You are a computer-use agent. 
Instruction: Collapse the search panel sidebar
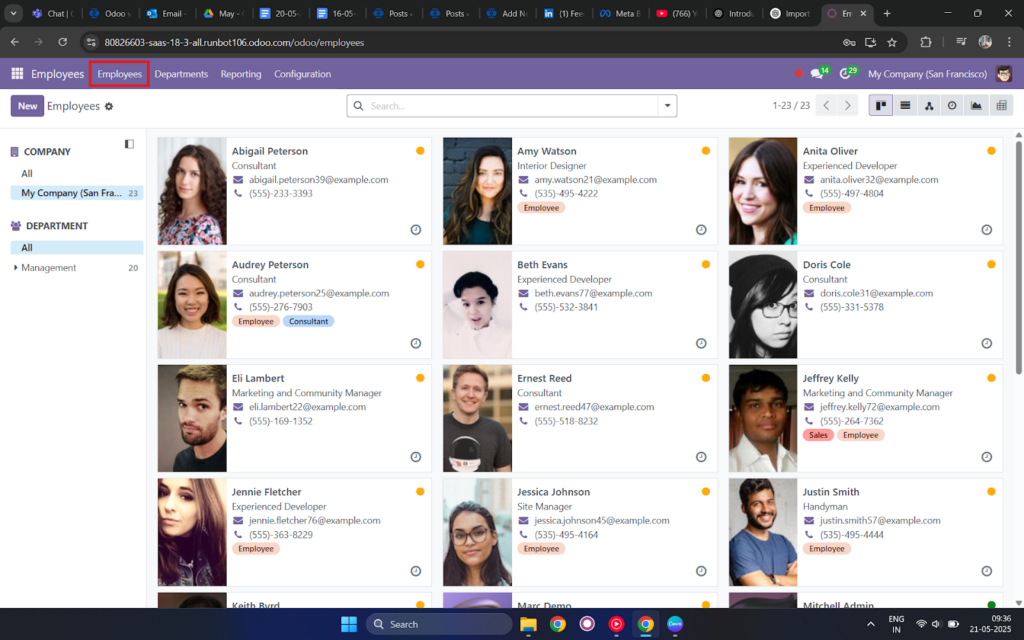(x=129, y=144)
